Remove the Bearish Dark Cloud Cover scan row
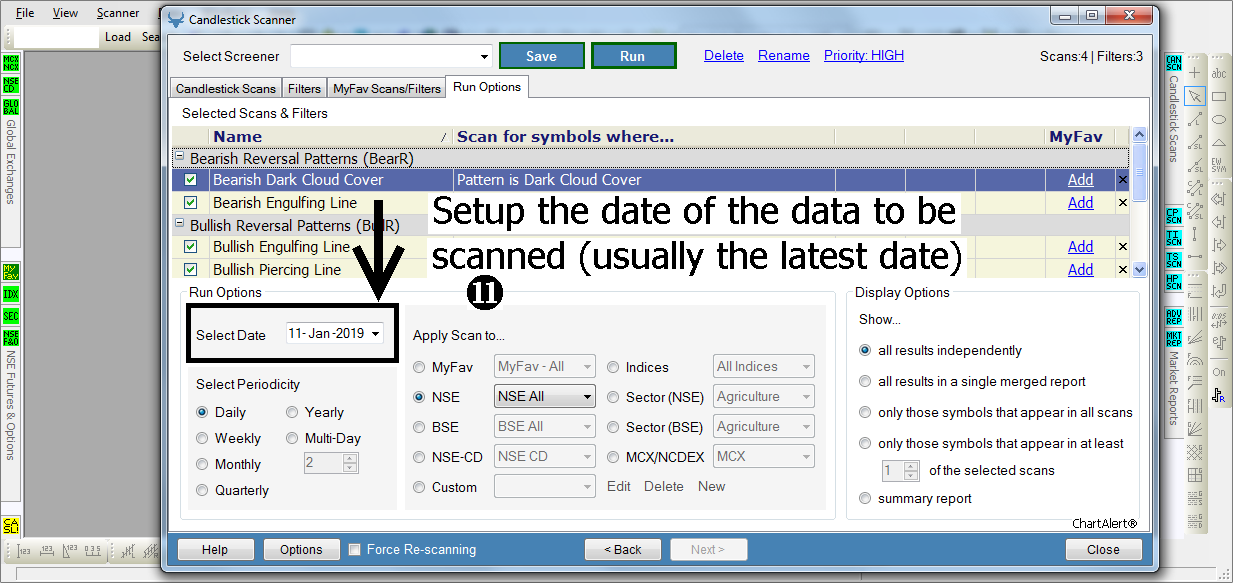 pyautogui.click(x=1122, y=180)
